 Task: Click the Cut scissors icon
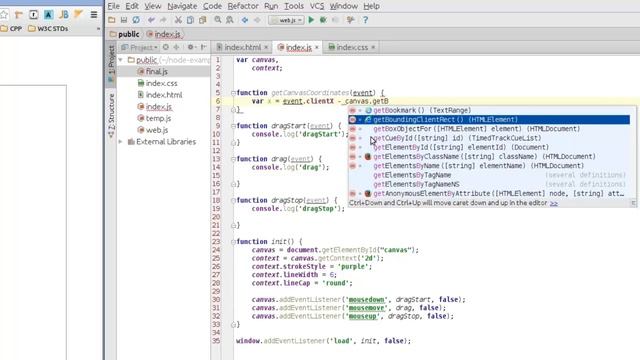[x=178, y=20]
